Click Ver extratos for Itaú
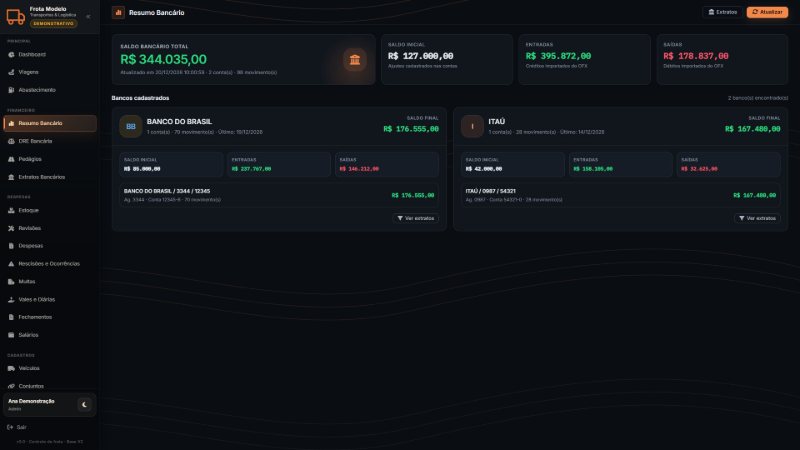 pyautogui.click(x=757, y=218)
